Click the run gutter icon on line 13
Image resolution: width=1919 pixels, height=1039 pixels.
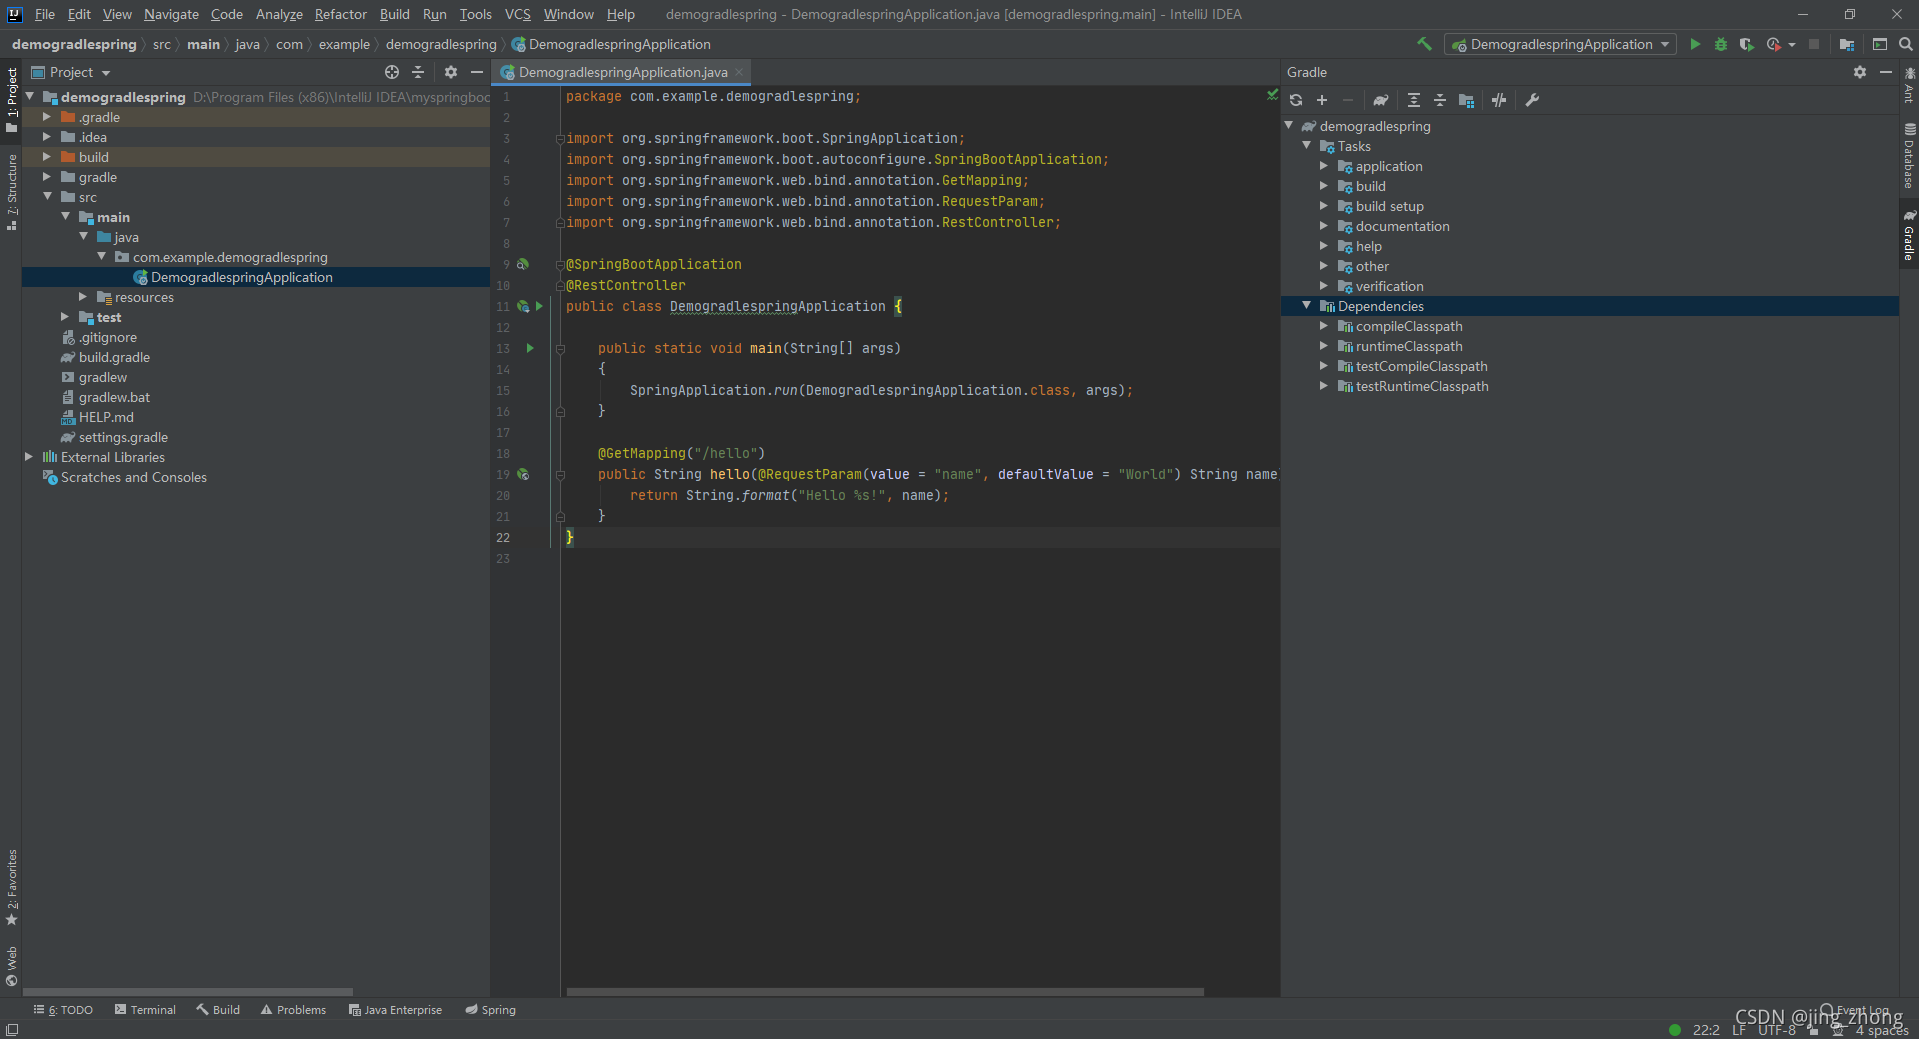pos(530,348)
